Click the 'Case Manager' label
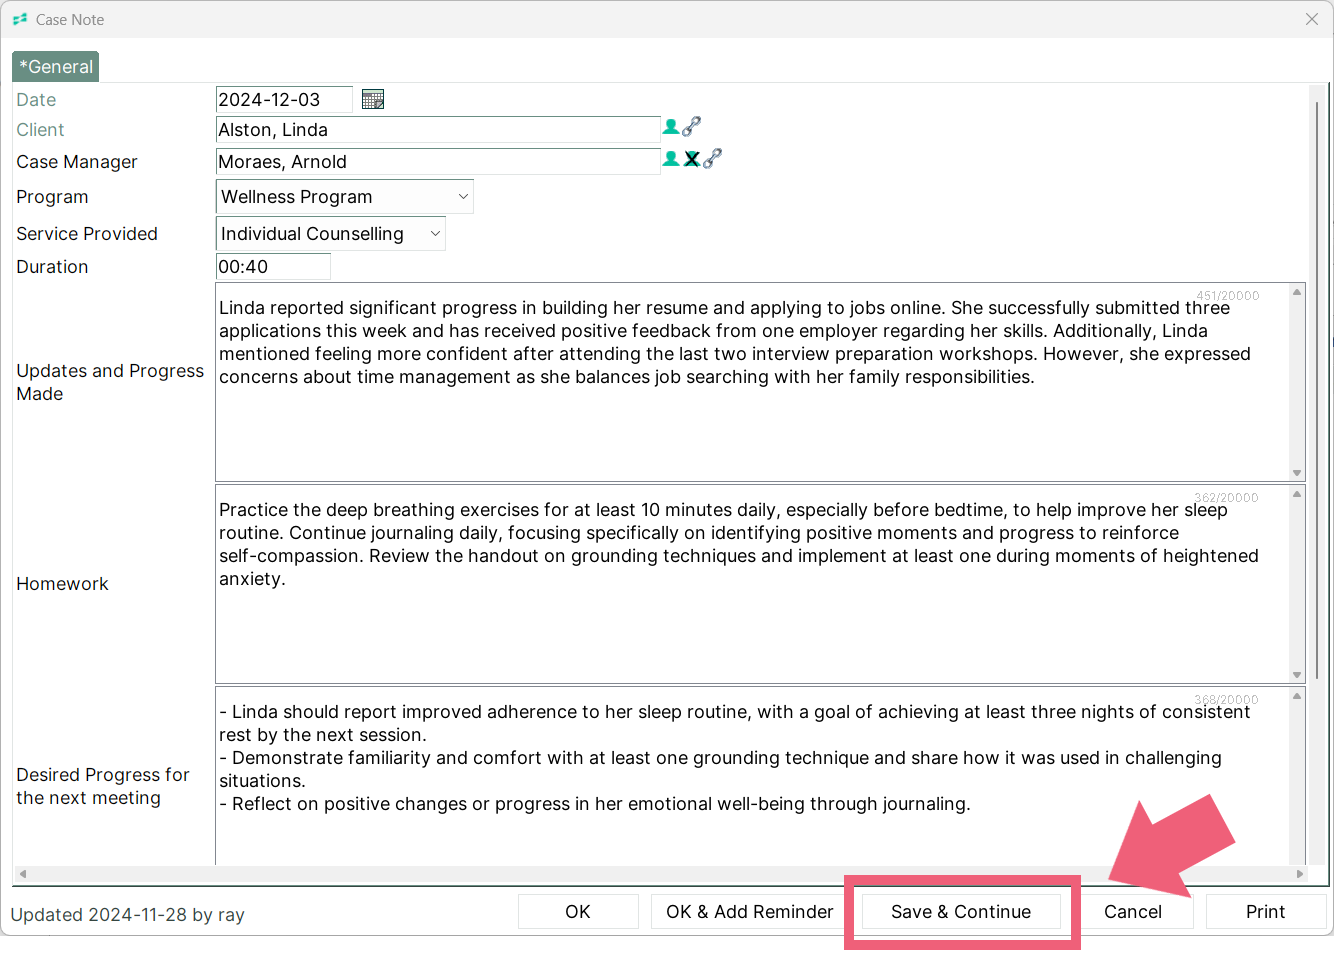 (77, 162)
